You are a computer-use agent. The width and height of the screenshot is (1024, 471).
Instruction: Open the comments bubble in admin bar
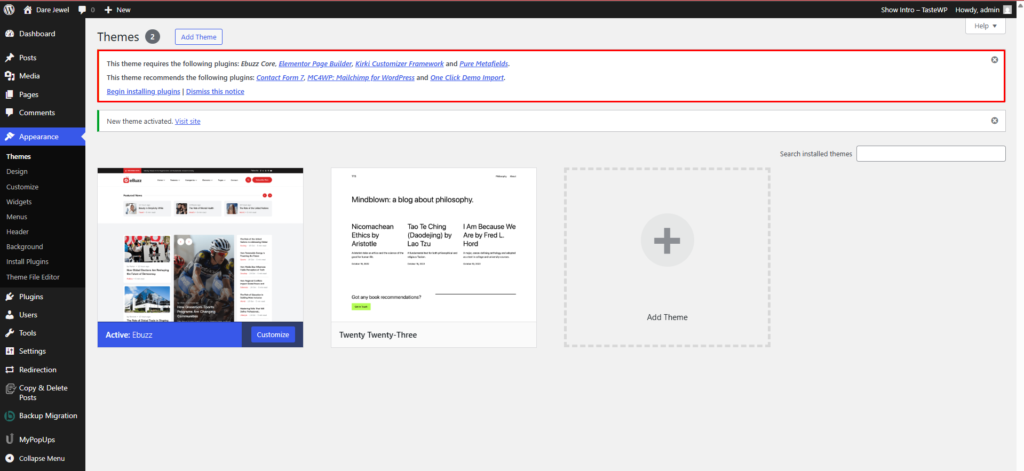tap(85, 9)
